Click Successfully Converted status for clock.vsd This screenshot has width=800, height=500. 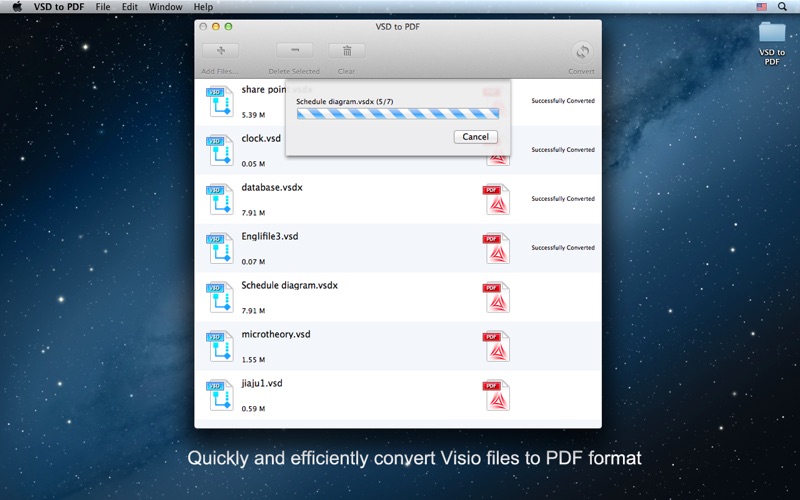coord(563,149)
